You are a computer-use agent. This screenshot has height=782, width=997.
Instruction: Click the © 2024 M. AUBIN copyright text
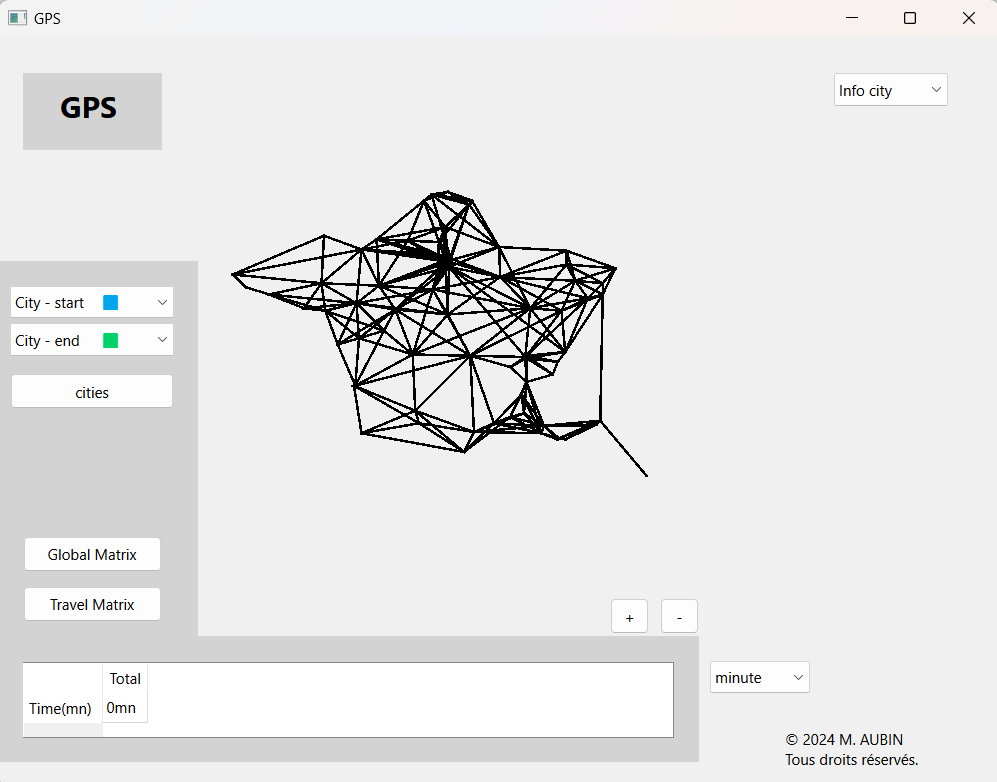(844, 739)
